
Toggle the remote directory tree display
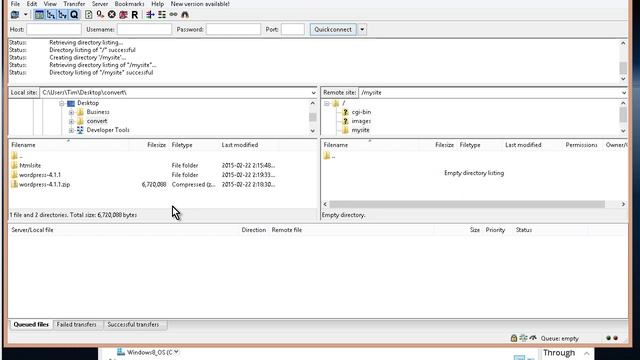pos(62,15)
